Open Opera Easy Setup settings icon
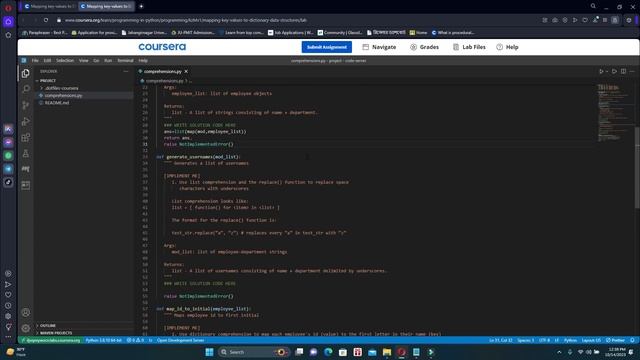 pos(629,20)
